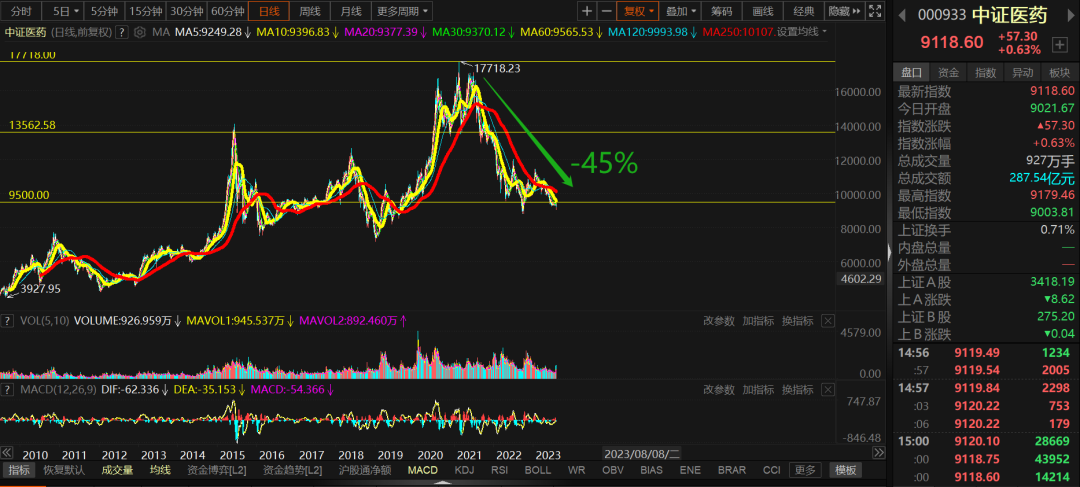Click 换指标 in MACD panel
This screenshot has width=1080, height=487.
797,389
